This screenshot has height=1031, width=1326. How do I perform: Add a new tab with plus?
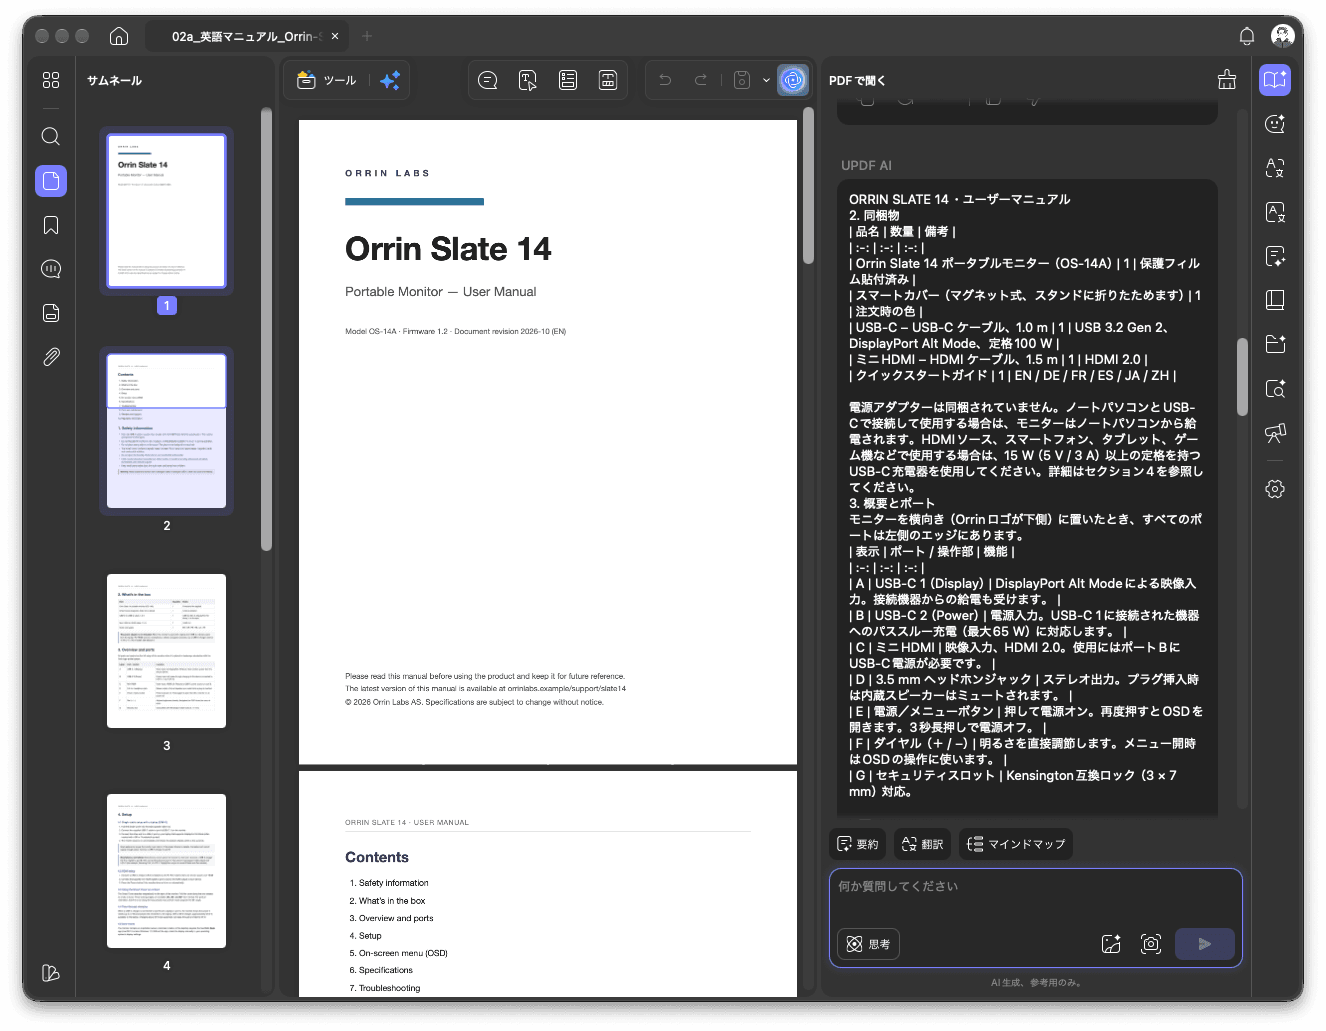367,36
